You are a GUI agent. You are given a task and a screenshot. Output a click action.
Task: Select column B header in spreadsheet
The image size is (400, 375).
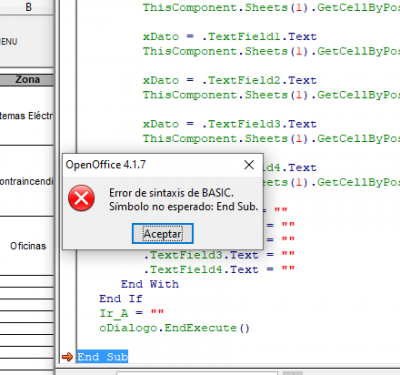[28, 7]
